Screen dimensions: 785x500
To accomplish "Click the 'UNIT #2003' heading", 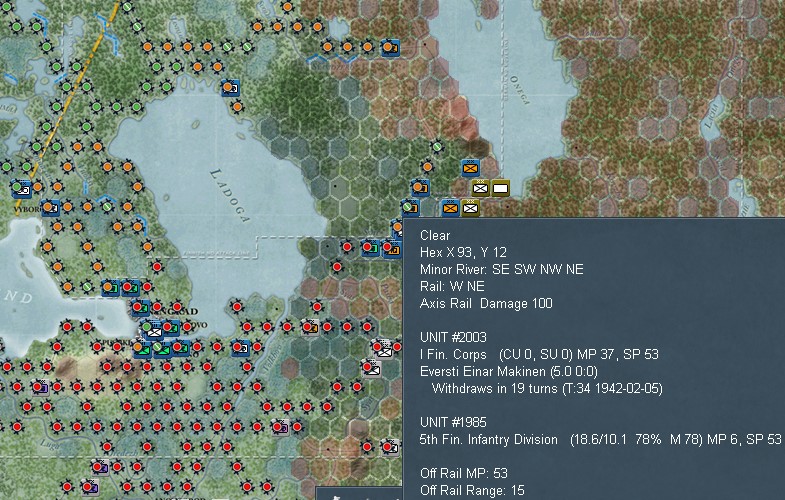I will pyautogui.click(x=453, y=337).
